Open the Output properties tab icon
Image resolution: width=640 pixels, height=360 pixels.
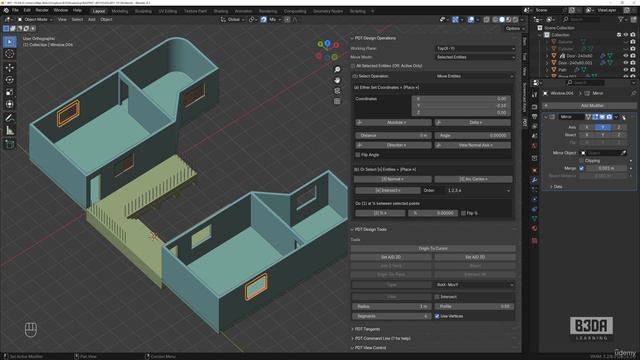click(x=535, y=116)
